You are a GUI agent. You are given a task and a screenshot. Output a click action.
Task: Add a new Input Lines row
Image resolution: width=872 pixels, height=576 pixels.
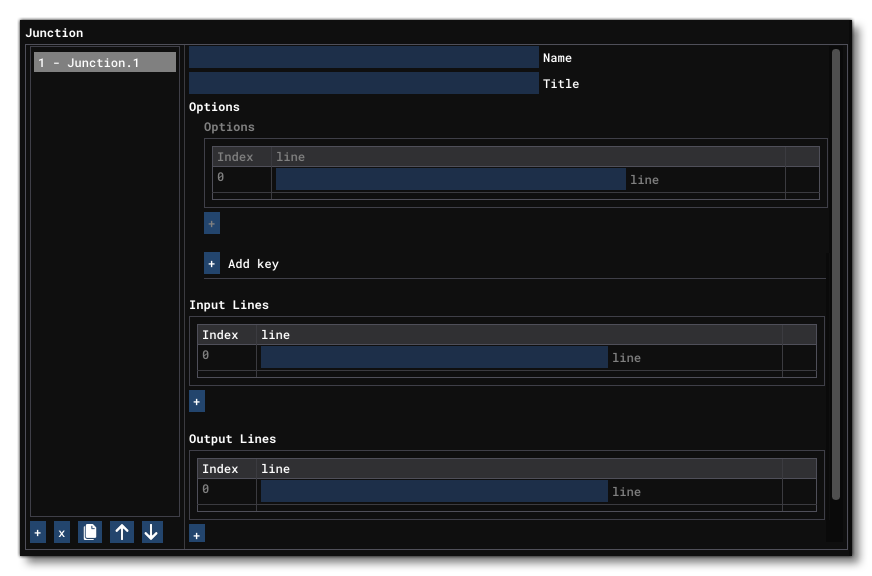(x=197, y=401)
